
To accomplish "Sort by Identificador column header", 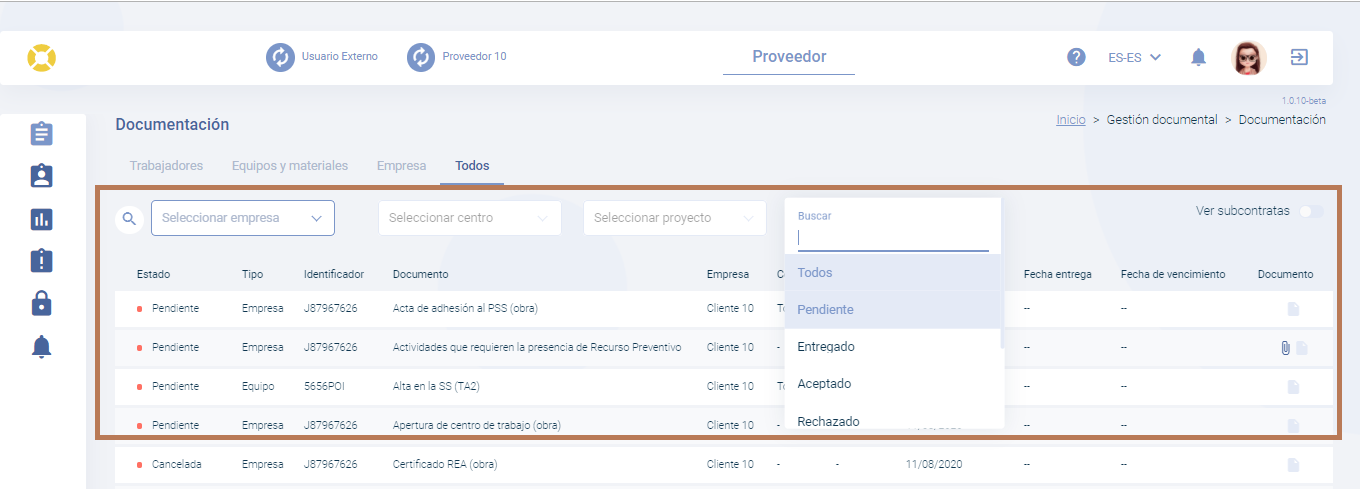I will [334, 274].
